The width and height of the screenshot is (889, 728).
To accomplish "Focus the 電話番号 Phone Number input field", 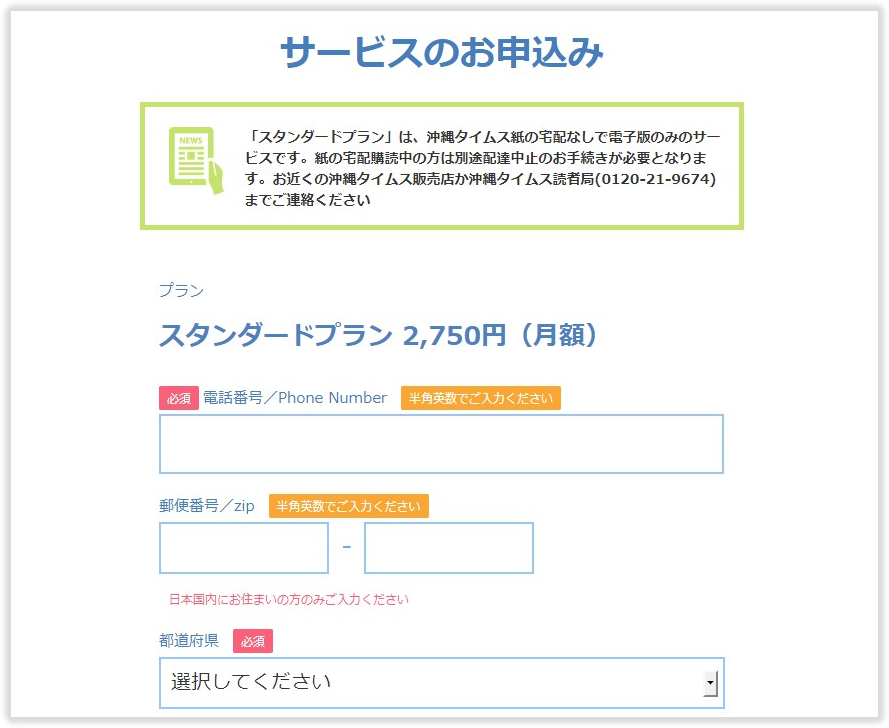I will click(x=441, y=444).
